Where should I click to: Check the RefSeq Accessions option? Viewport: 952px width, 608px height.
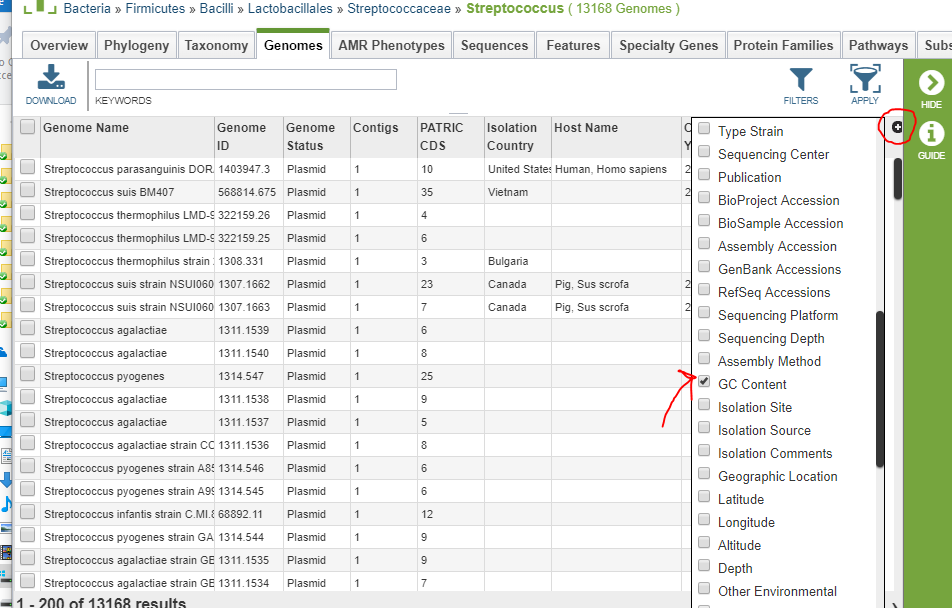point(704,289)
